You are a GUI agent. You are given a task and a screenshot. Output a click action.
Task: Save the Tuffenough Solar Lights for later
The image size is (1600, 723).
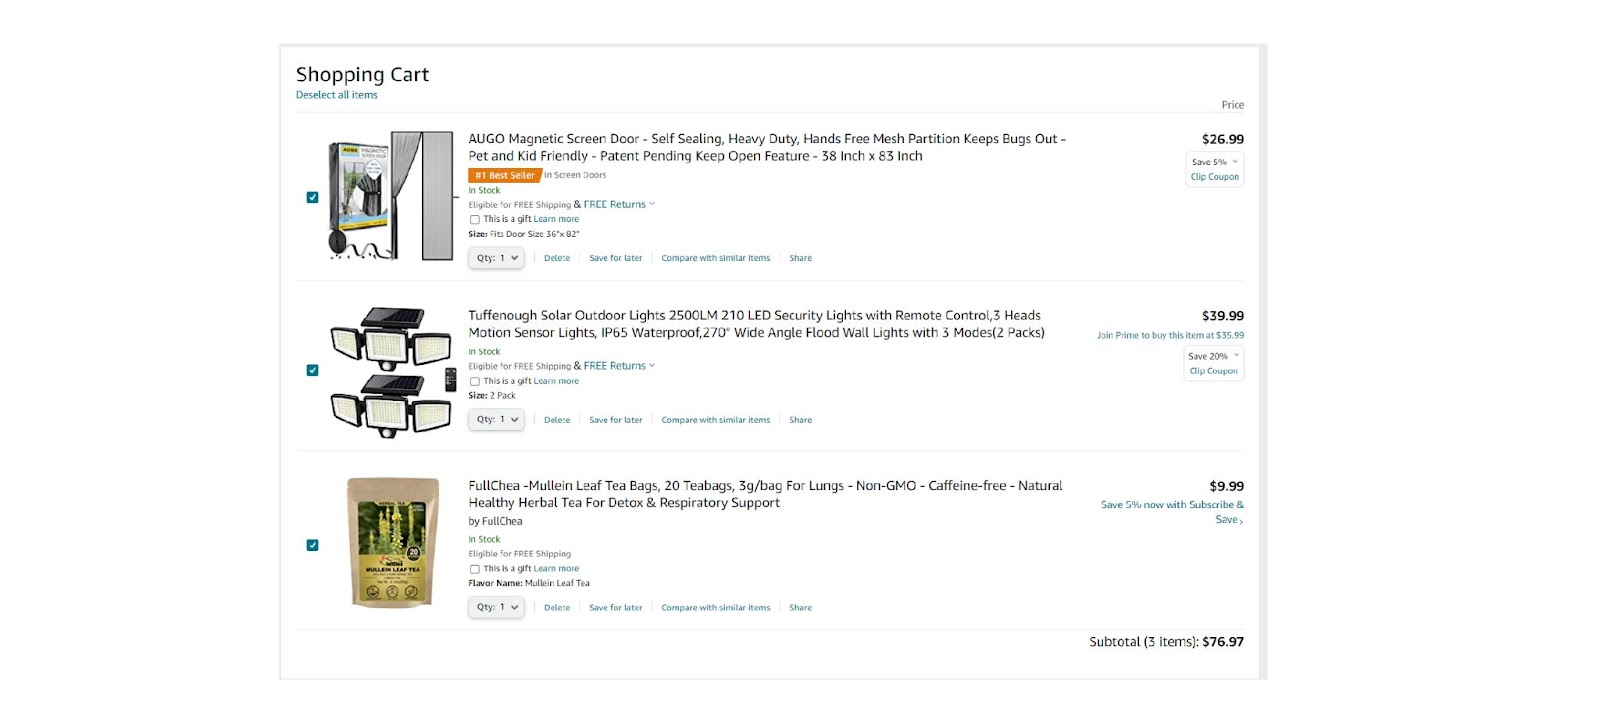(616, 420)
